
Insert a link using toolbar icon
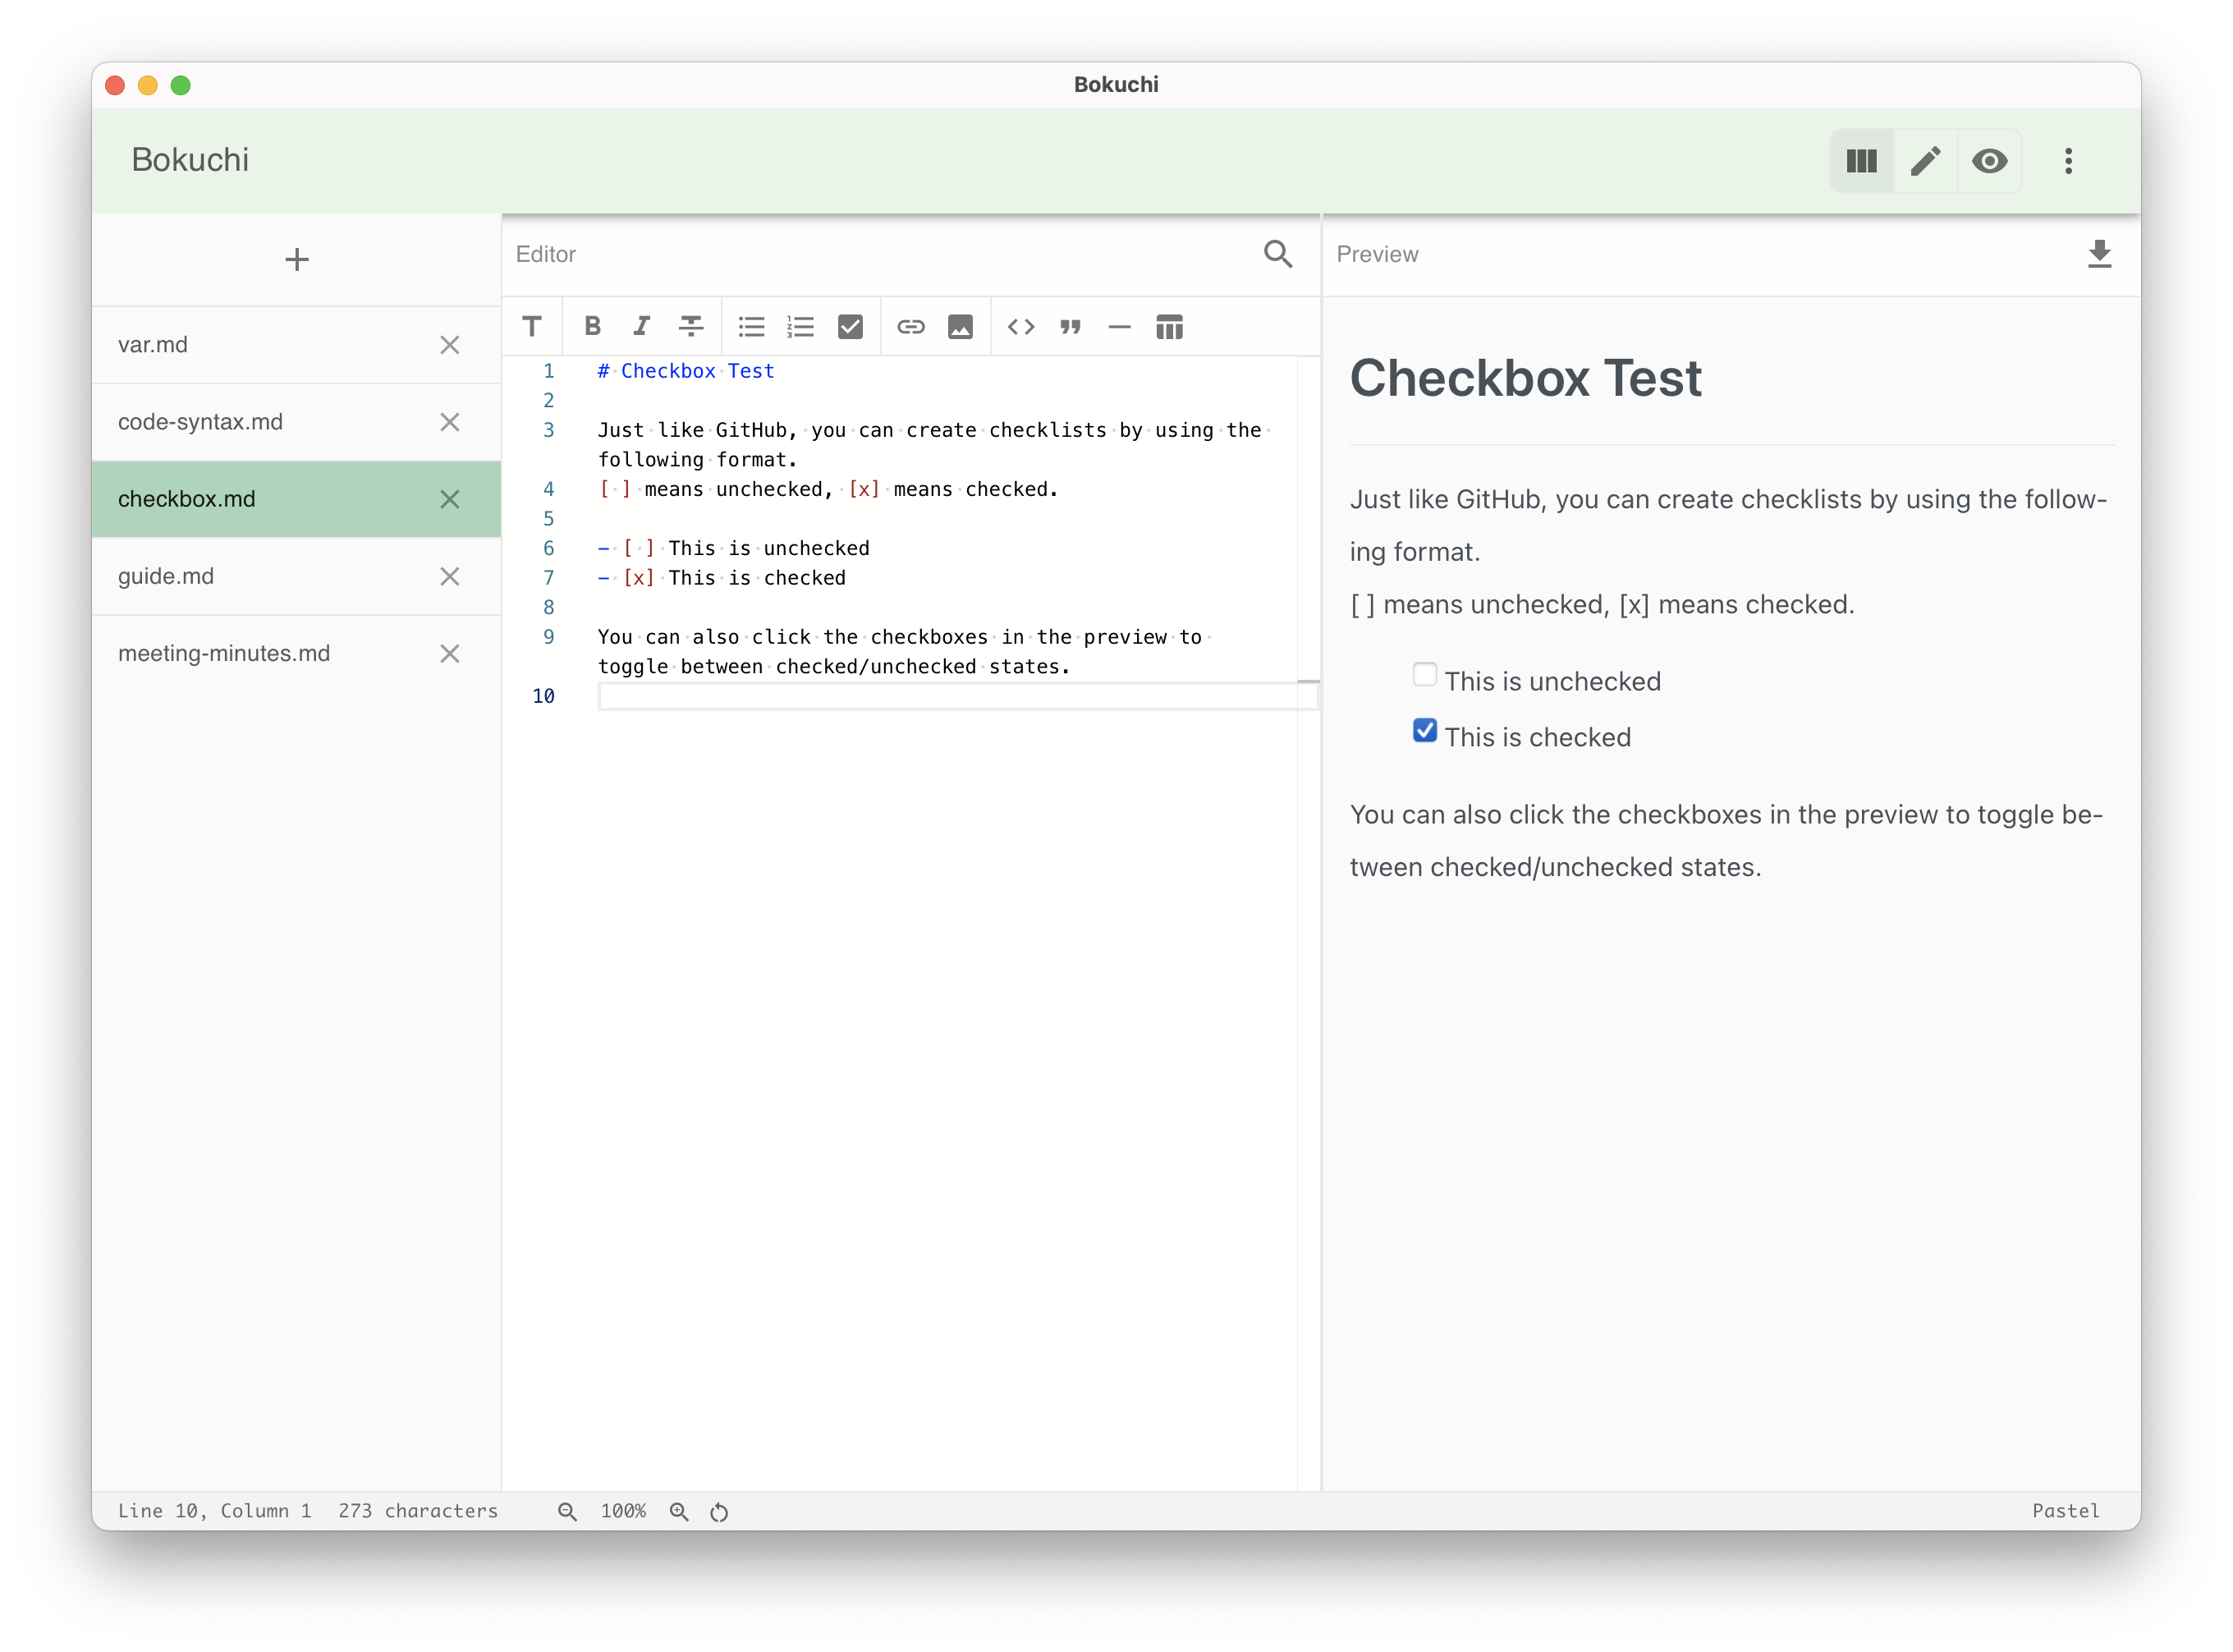pyautogui.click(x=910, y=326)
